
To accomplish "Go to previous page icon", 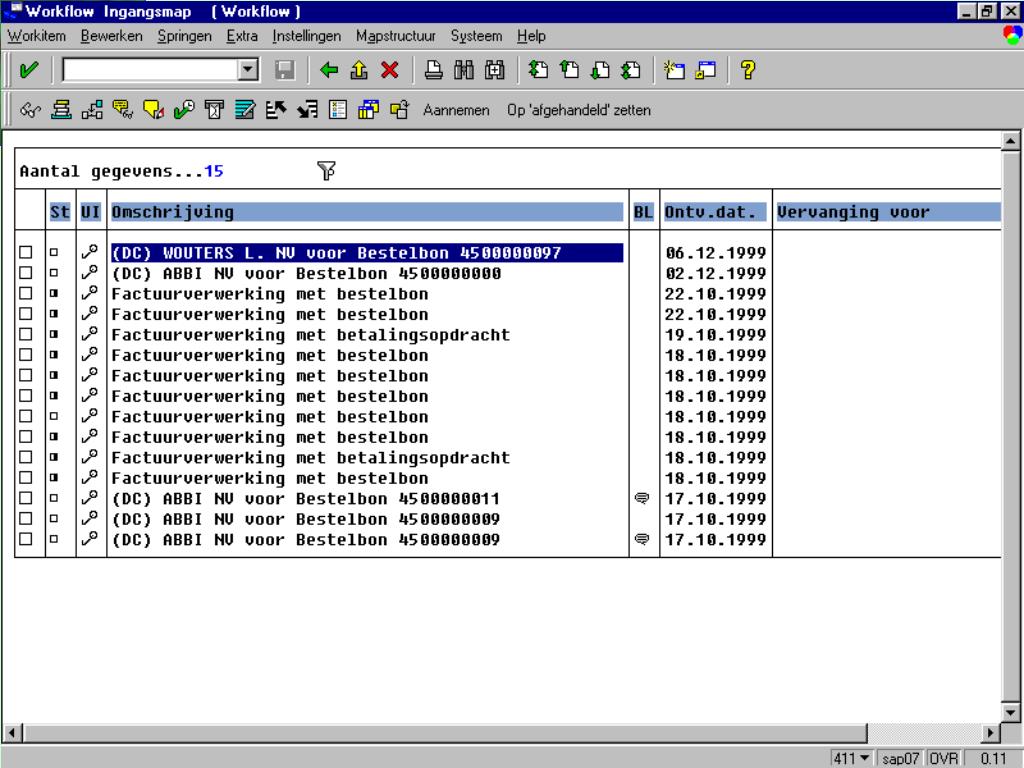I will point(569,70).
